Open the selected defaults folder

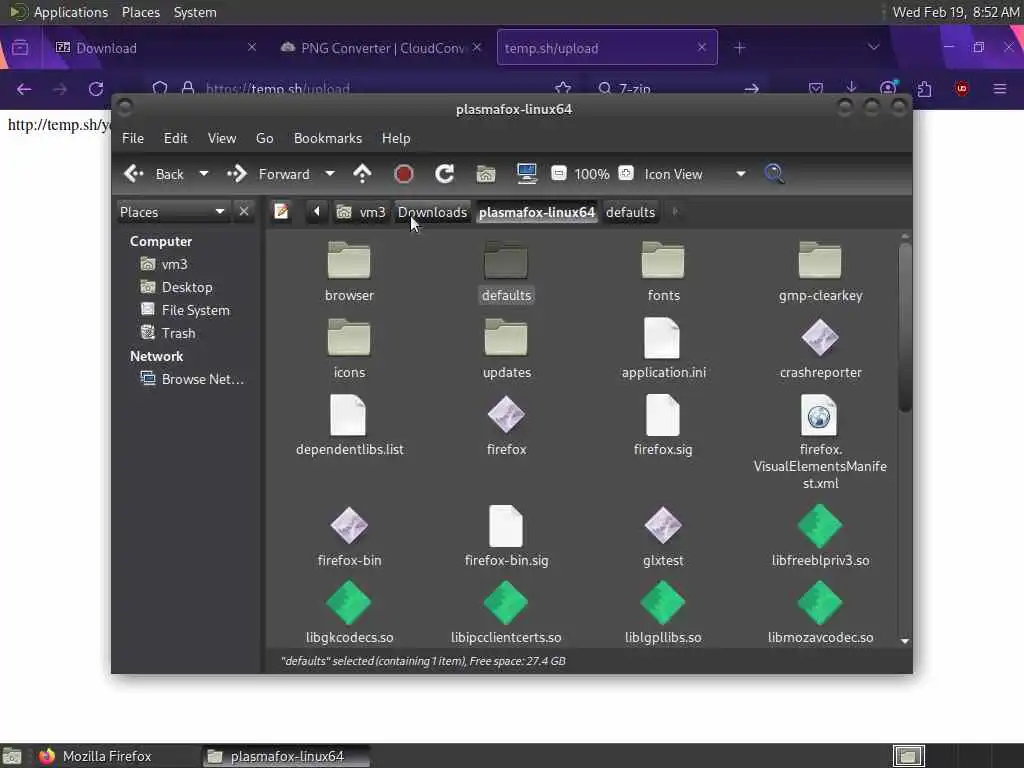[x=506, y=272]
